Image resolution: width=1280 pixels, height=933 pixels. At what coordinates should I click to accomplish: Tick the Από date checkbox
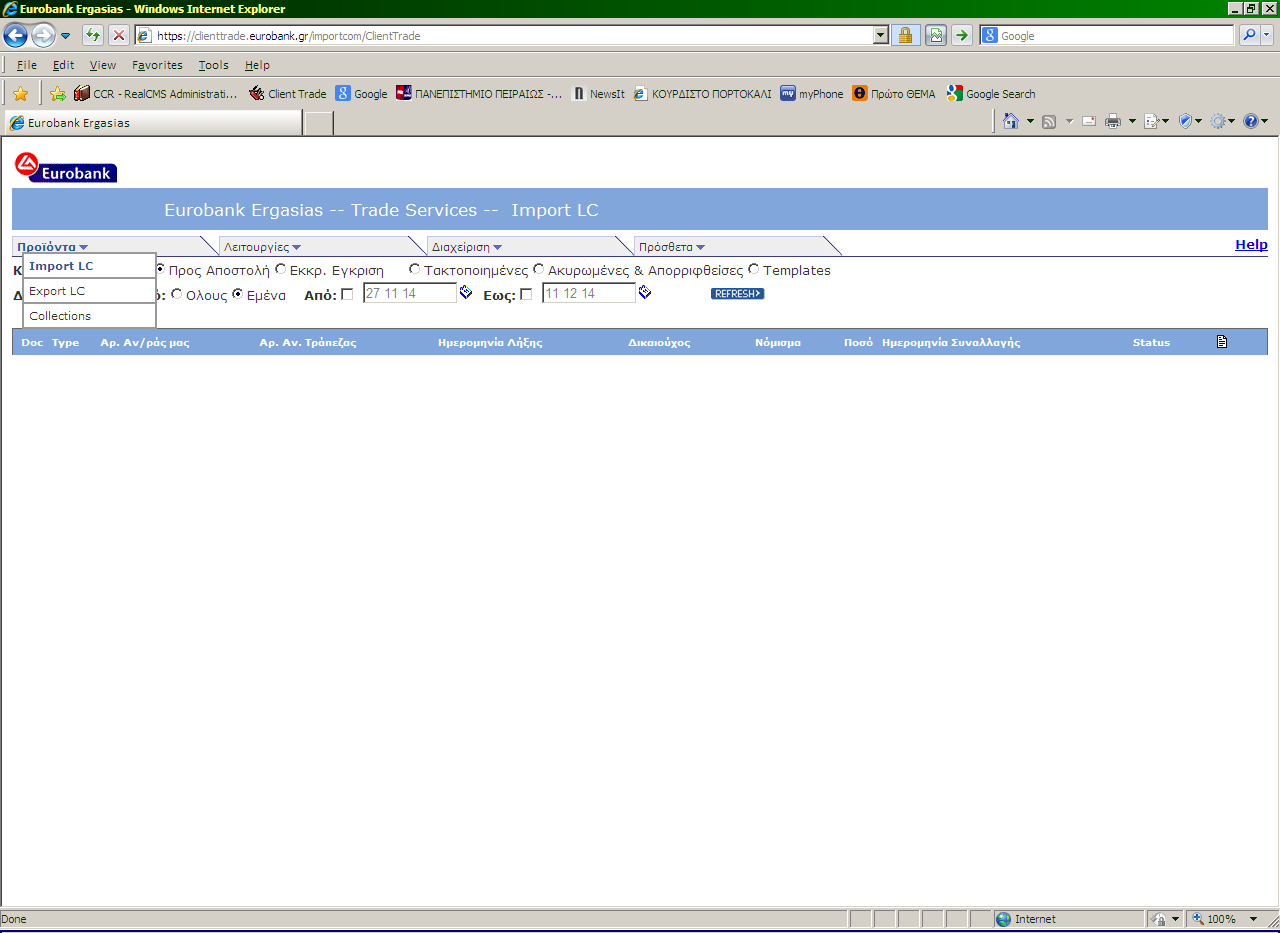point(347,294)
